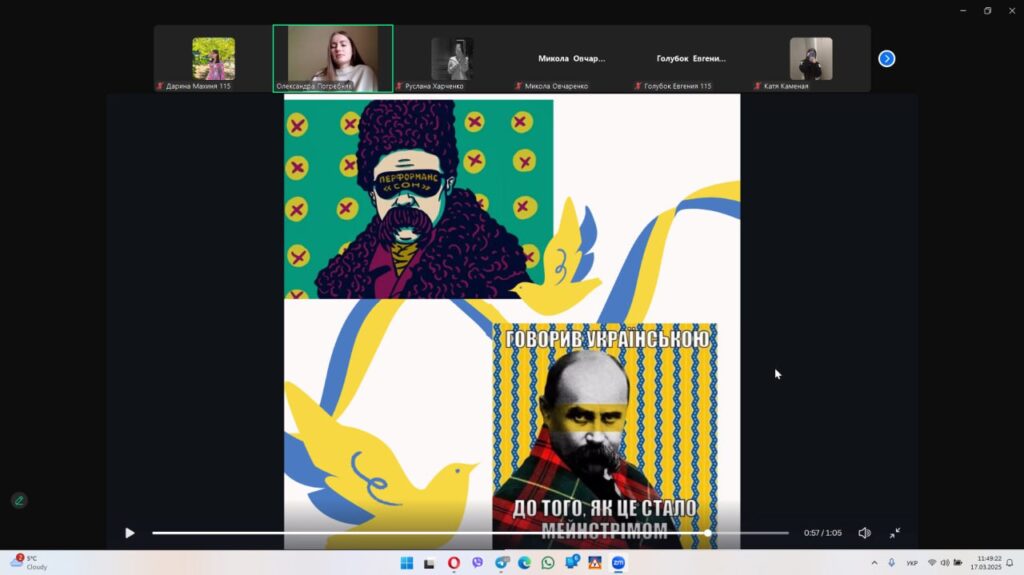Check battery status icon in tray

tap(958, 563)
